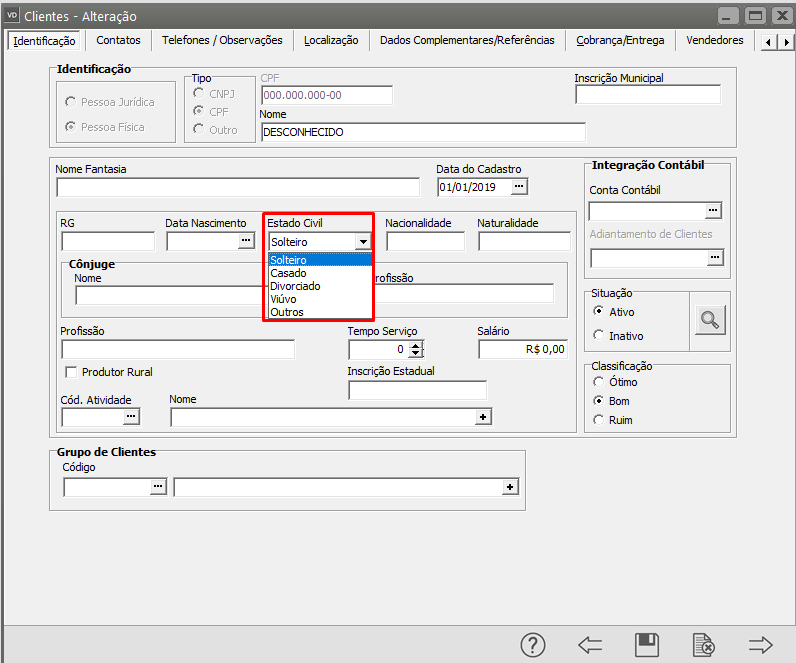Save the client with the floppy disk icon
Screen dimensions: 796x663
point(647,645)
